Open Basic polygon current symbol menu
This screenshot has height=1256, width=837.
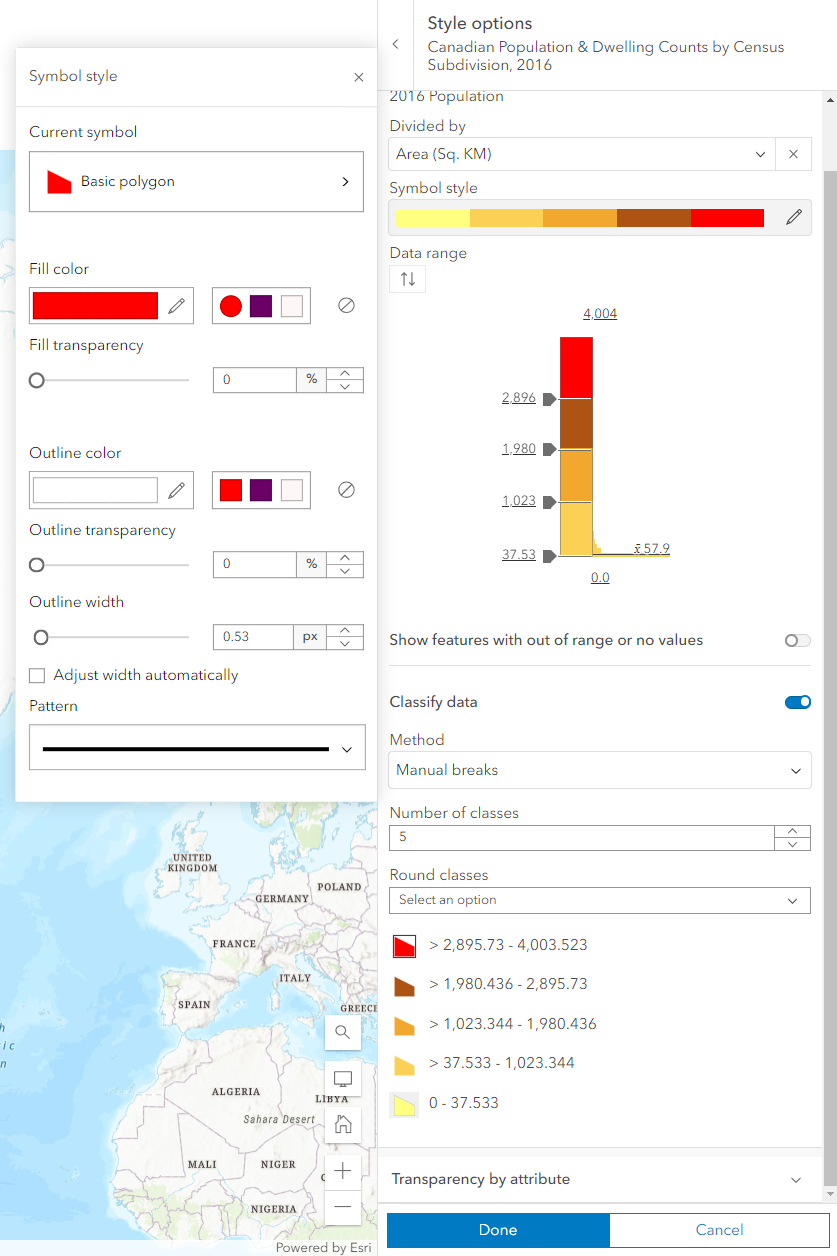[196, 182]
